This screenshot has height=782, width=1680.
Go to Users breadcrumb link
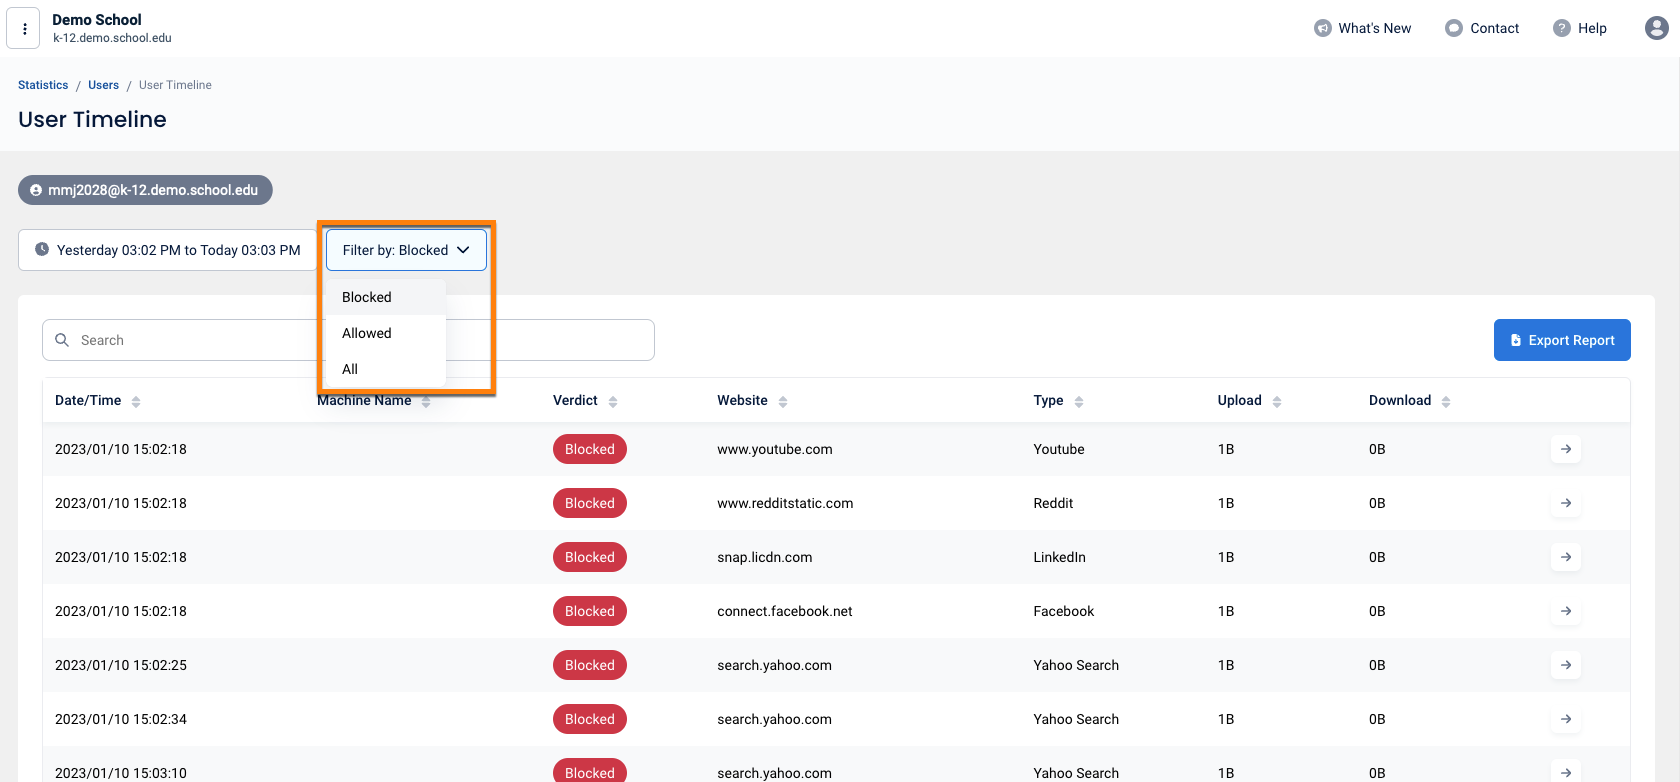click(x=103, y=85)
